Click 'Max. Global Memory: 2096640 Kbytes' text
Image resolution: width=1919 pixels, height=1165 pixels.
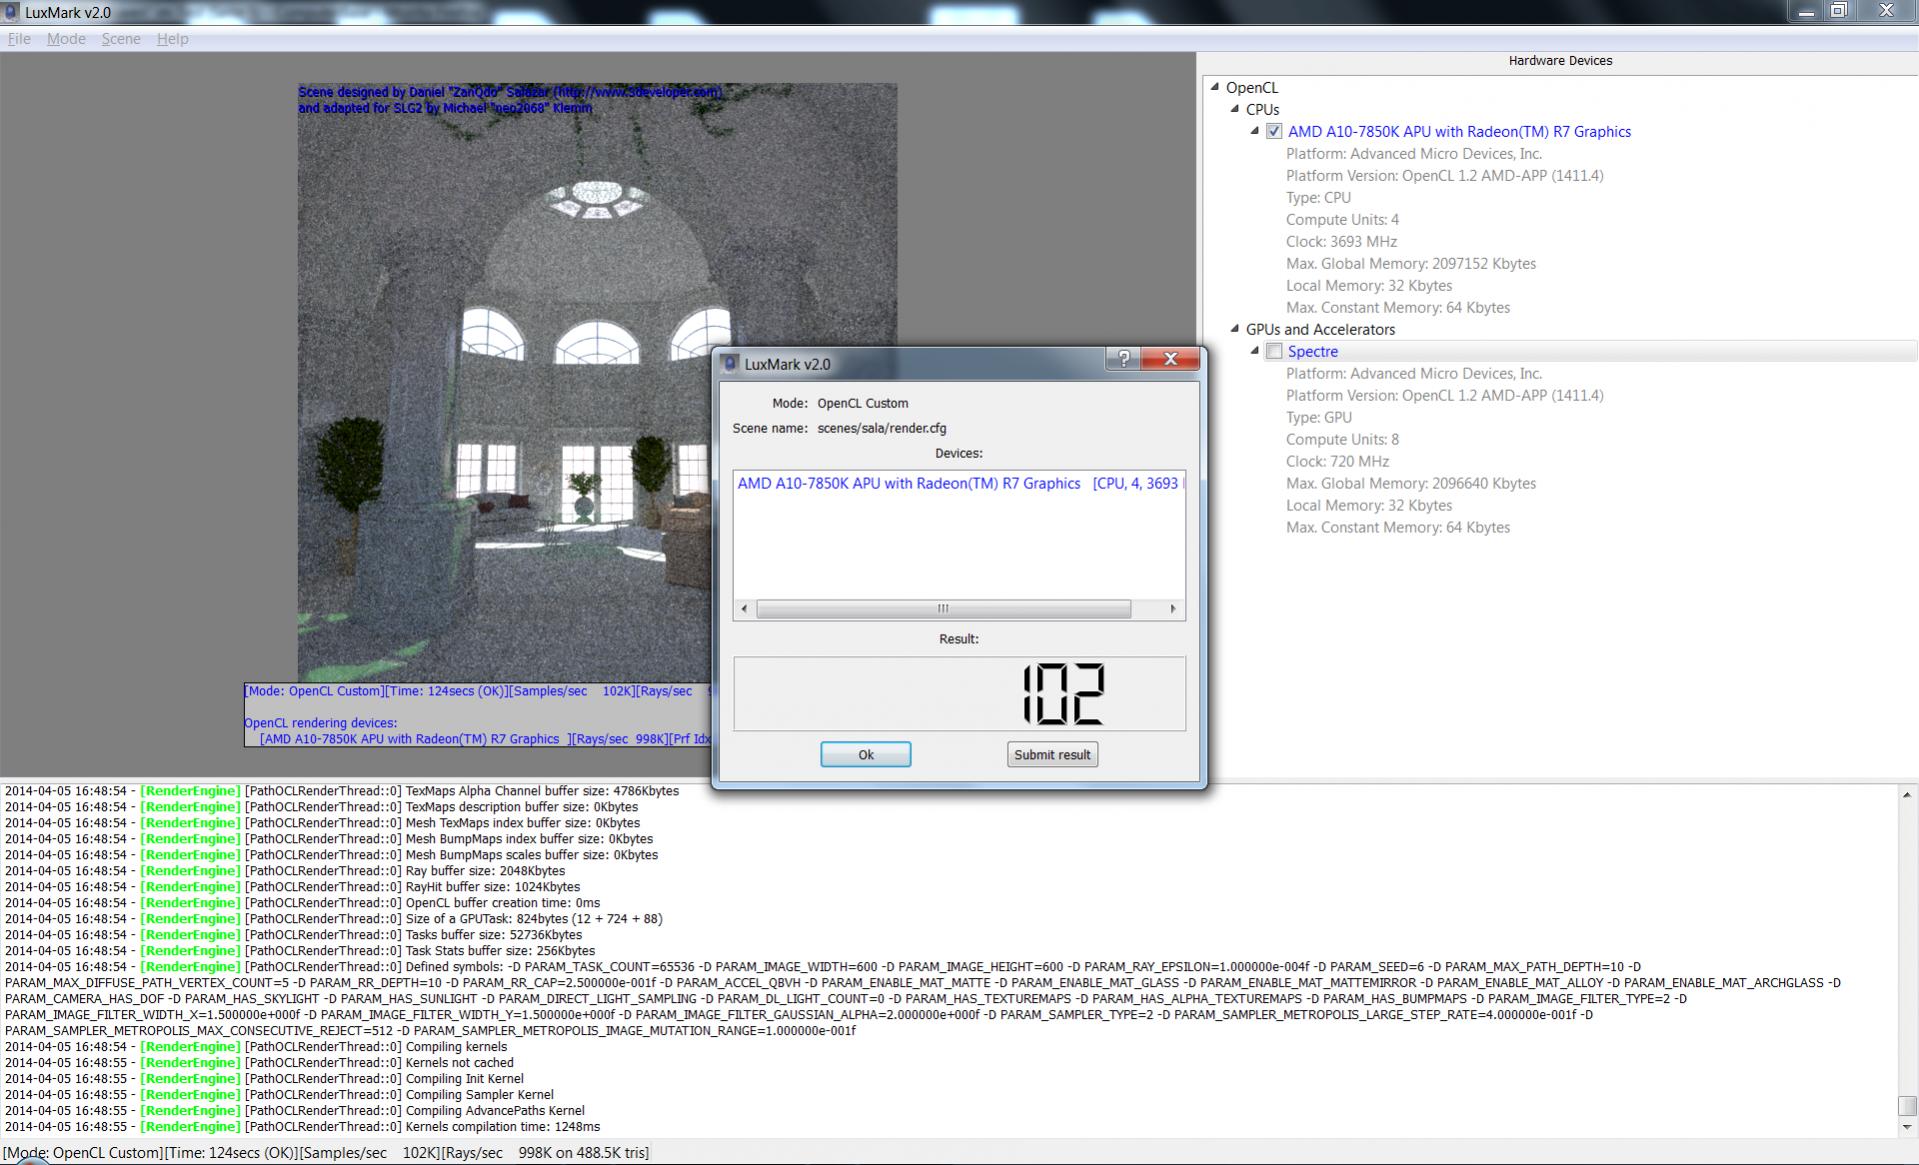pos(1411,483)
